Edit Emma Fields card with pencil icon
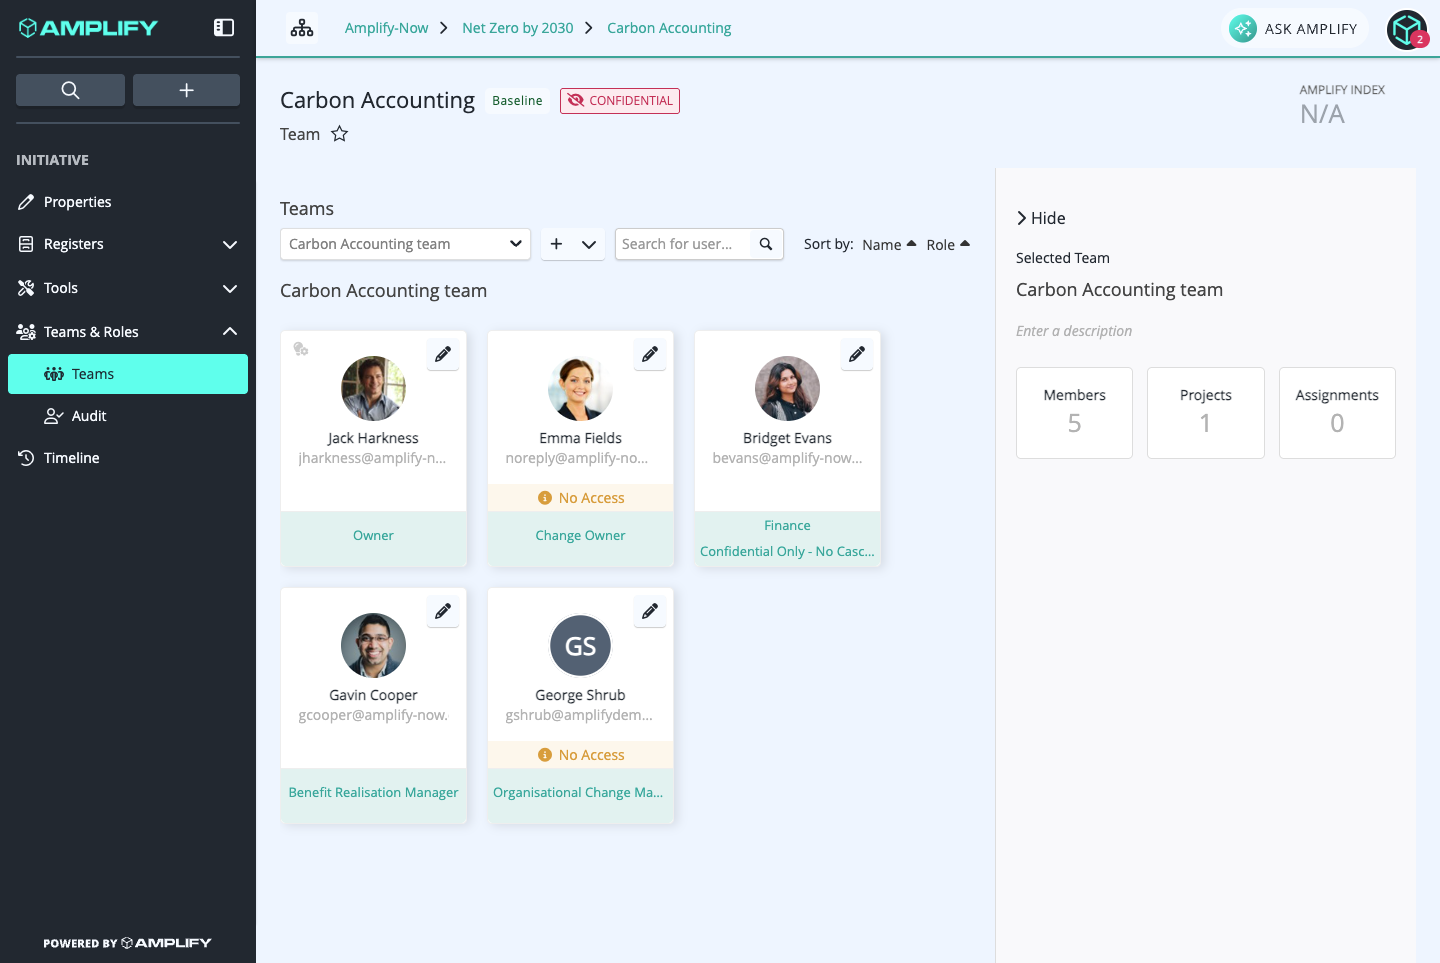The width and height of the screenshot is (1440, 963). point(650,354)
